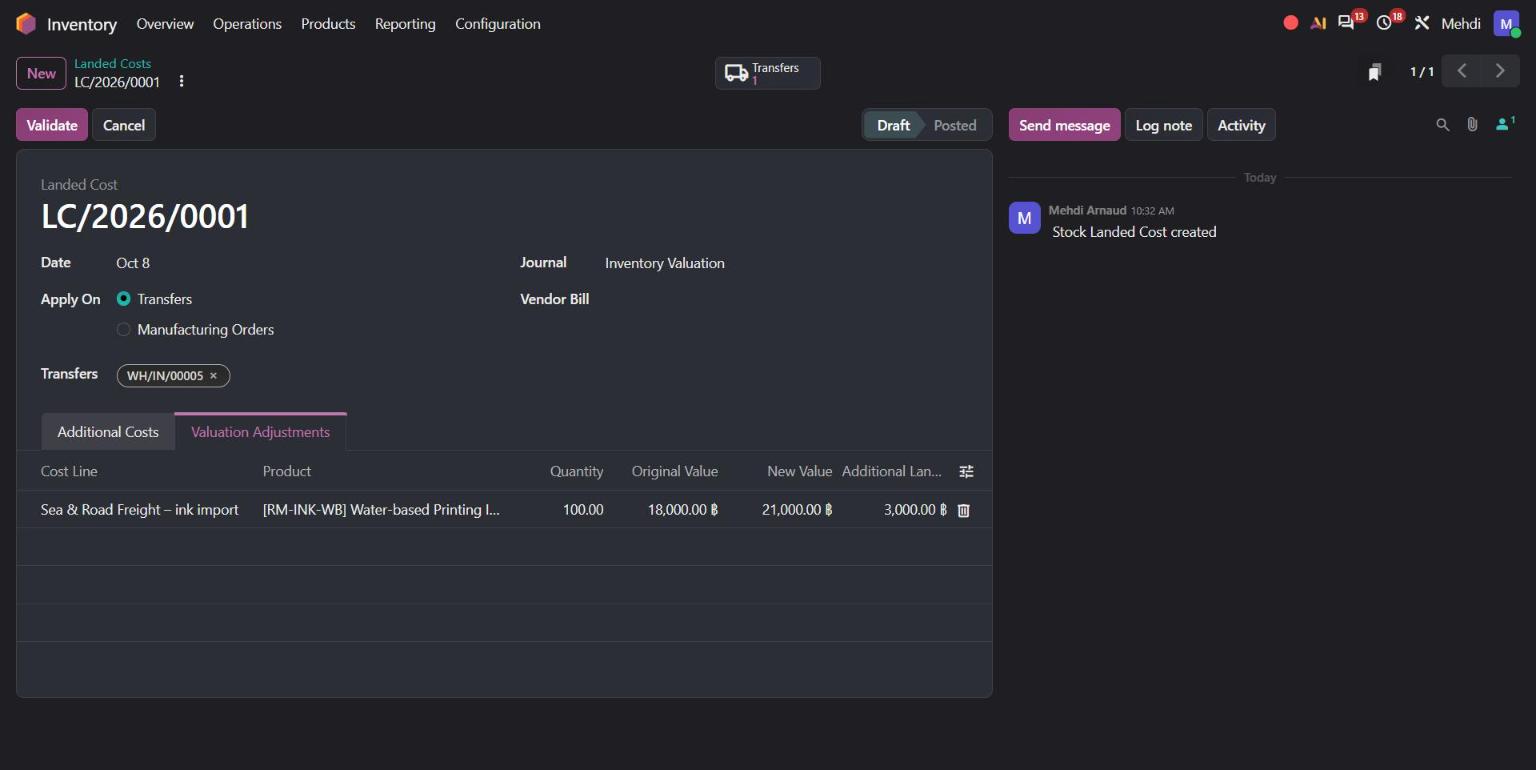Open the AI assistant icon in top bar

[1318, 23]
